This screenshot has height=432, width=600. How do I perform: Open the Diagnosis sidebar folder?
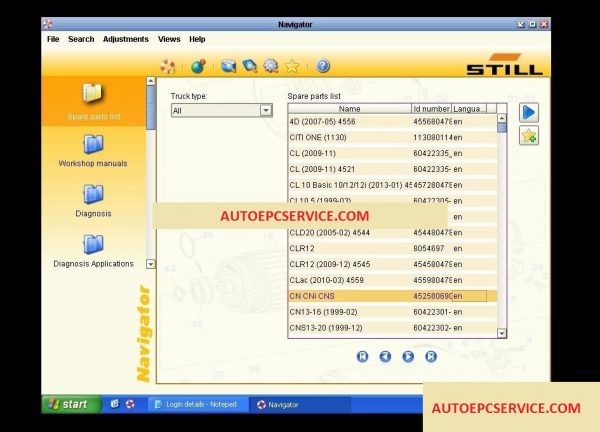point(93,194)
